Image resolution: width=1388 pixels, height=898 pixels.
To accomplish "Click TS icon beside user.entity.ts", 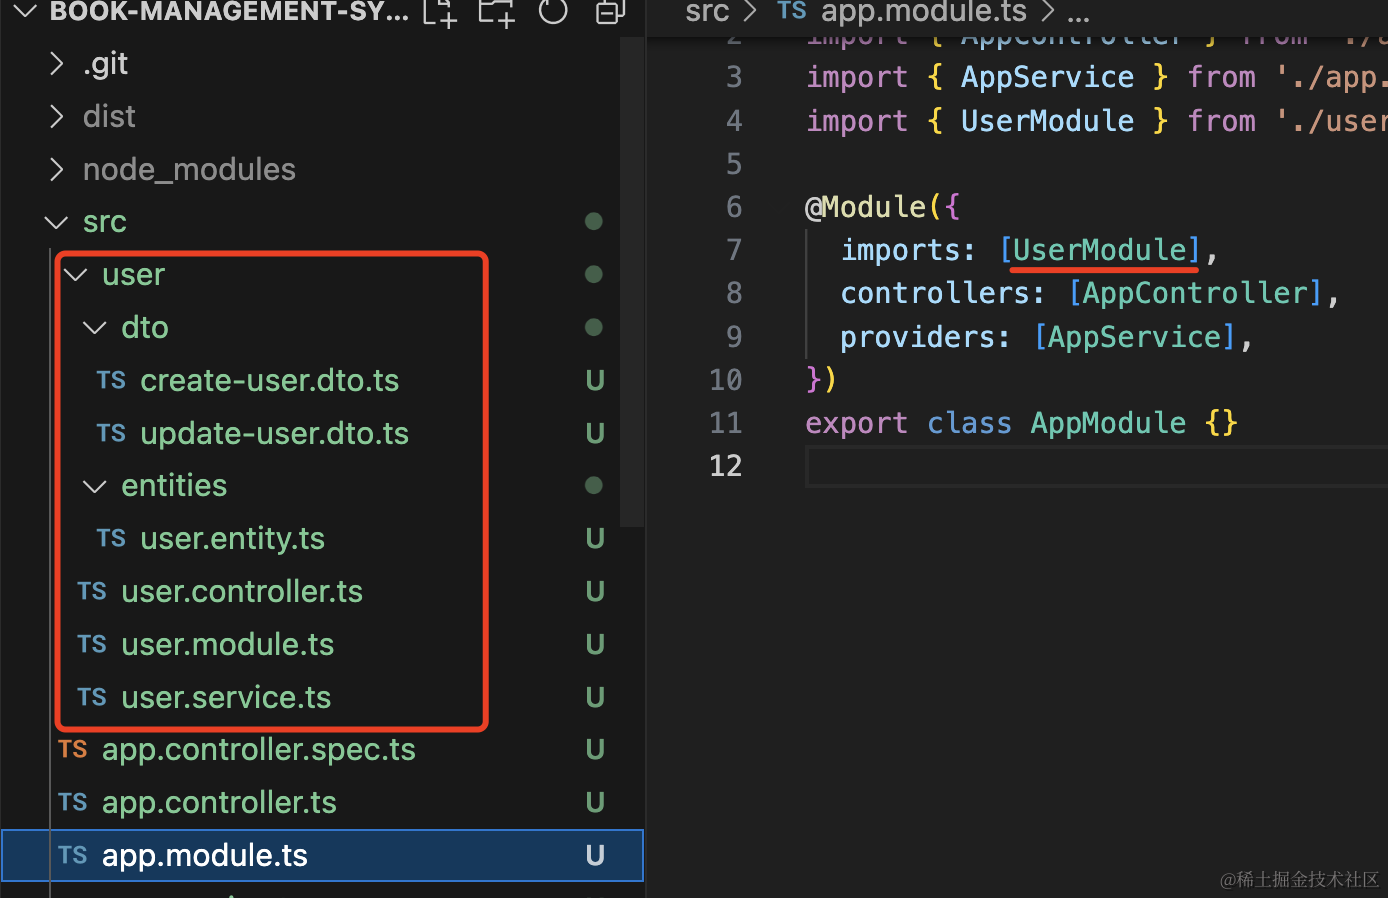I will (x=111, y=538).
